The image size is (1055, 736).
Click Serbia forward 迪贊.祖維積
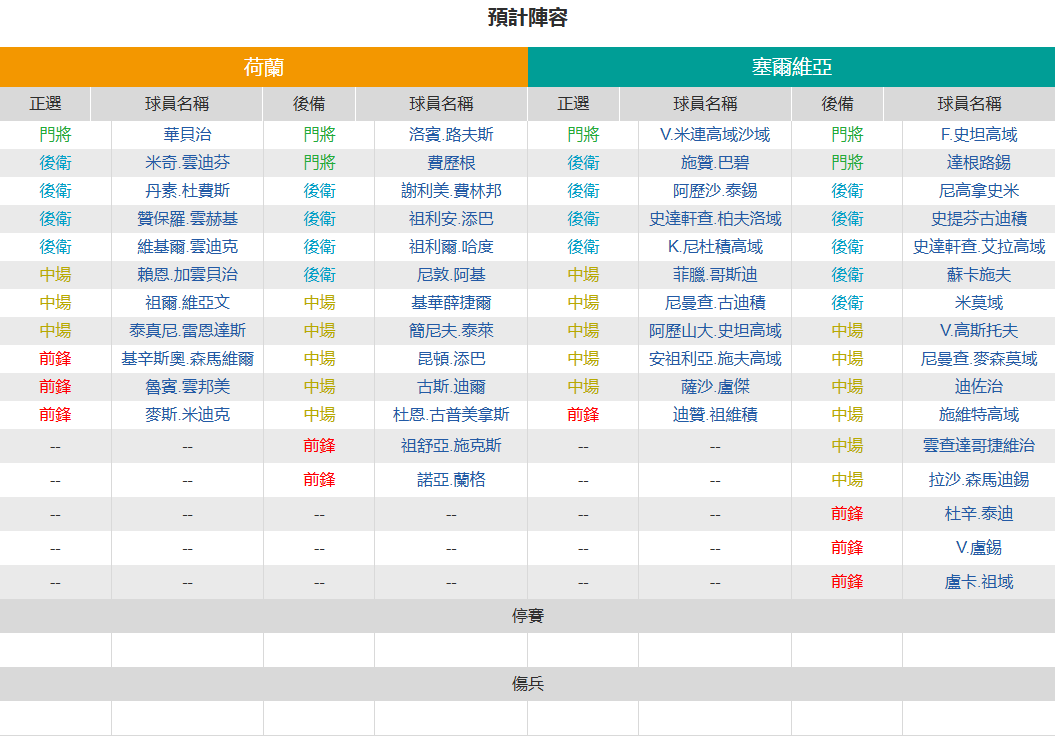click(x=715, y=414)
